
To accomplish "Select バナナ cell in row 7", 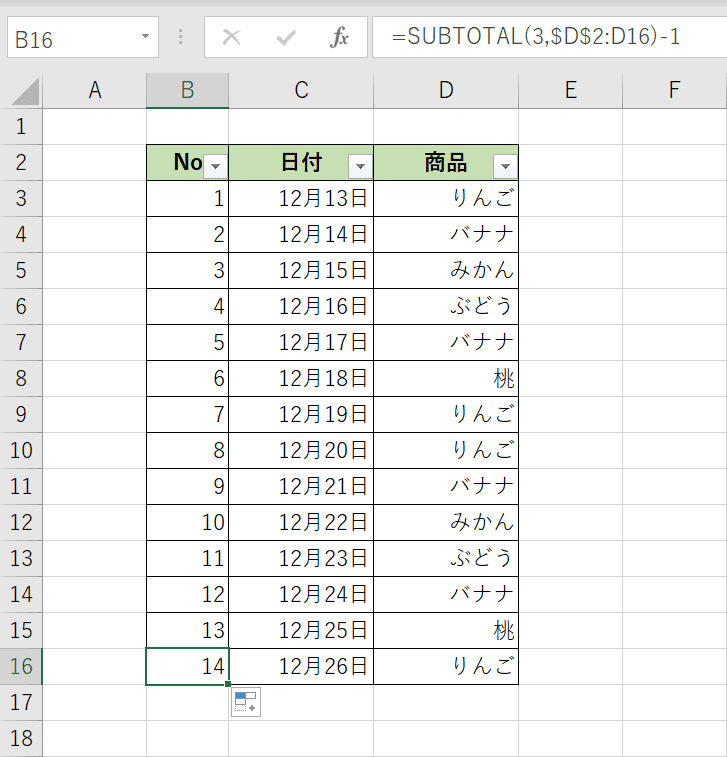I will click(446, 342).
